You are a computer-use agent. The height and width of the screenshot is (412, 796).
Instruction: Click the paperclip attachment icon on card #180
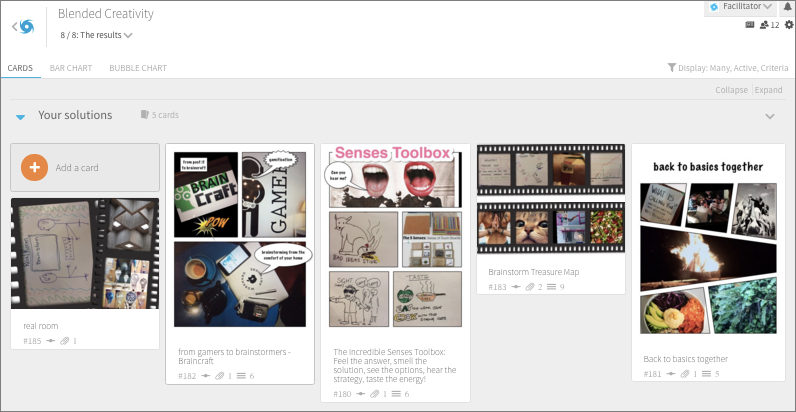(375, 394)
